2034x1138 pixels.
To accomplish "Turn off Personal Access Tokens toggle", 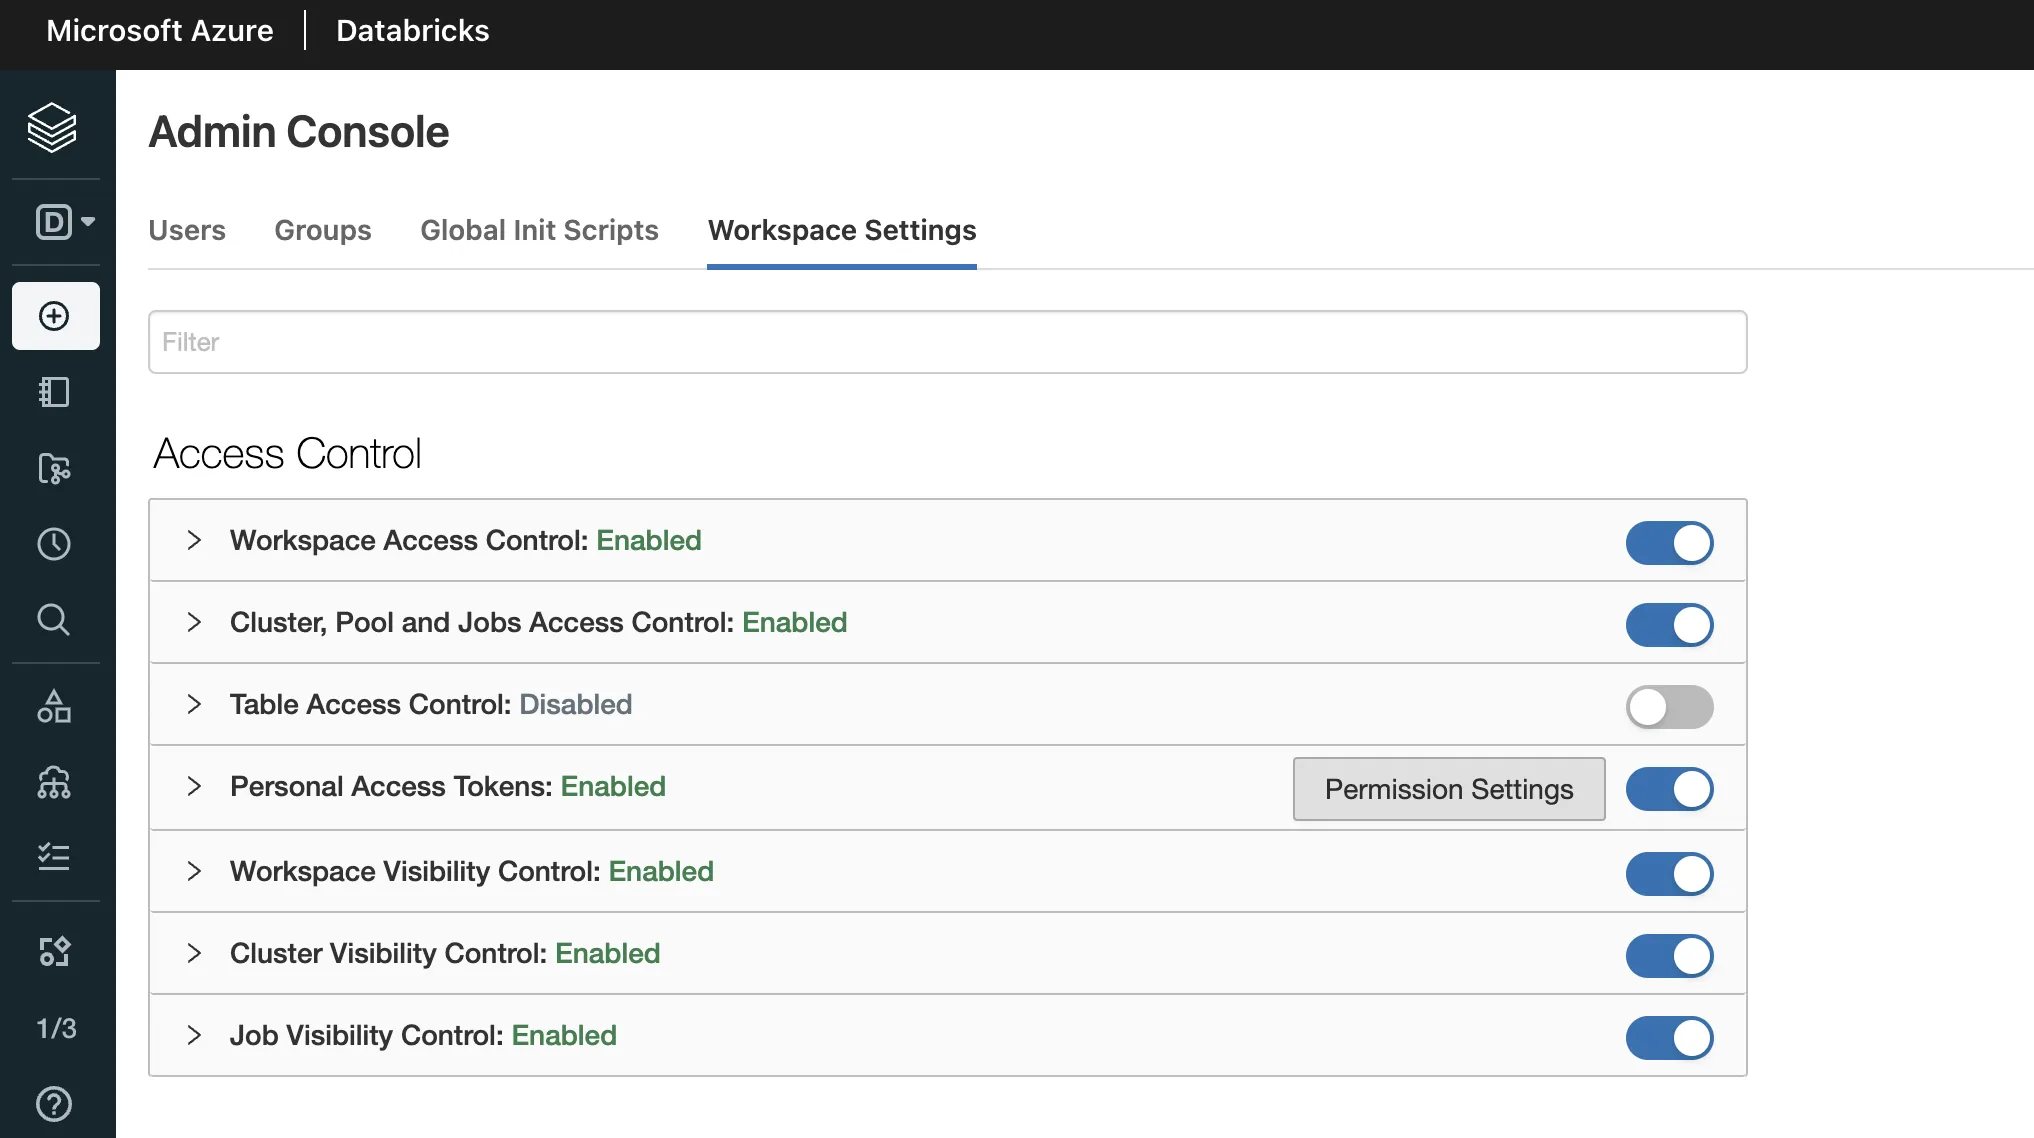I will (1669, 789).
